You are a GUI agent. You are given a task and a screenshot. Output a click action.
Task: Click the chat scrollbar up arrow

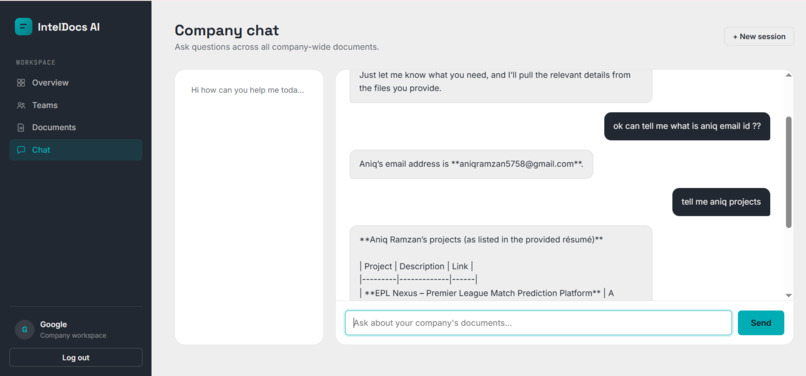point(789,76)
